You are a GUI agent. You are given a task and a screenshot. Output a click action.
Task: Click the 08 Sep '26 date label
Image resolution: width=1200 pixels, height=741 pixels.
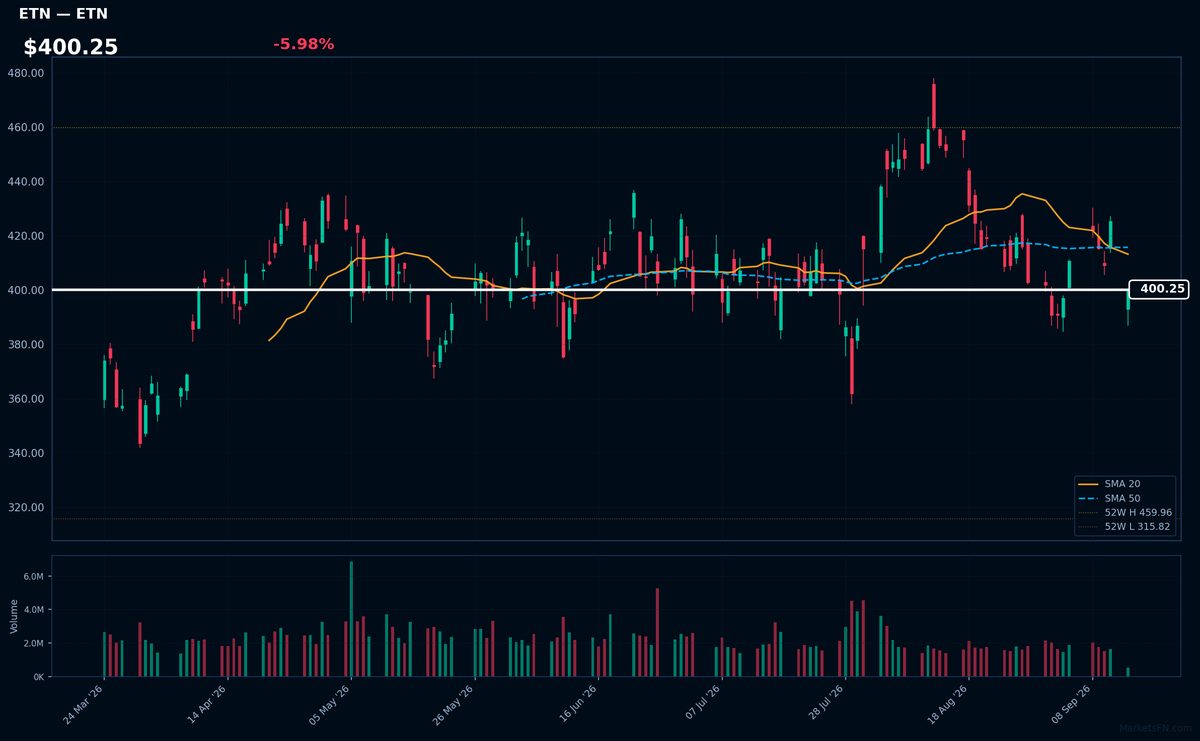click(1072, 705)
